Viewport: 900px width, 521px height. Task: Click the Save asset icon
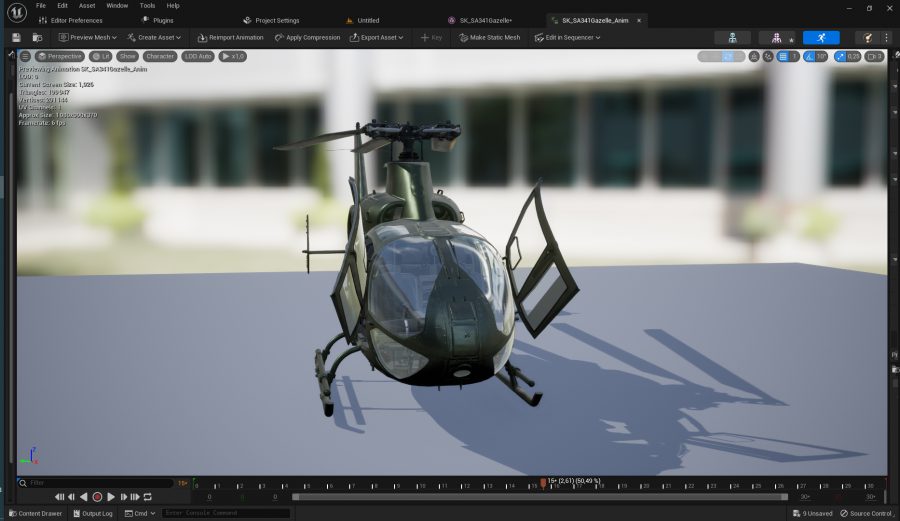16,38
